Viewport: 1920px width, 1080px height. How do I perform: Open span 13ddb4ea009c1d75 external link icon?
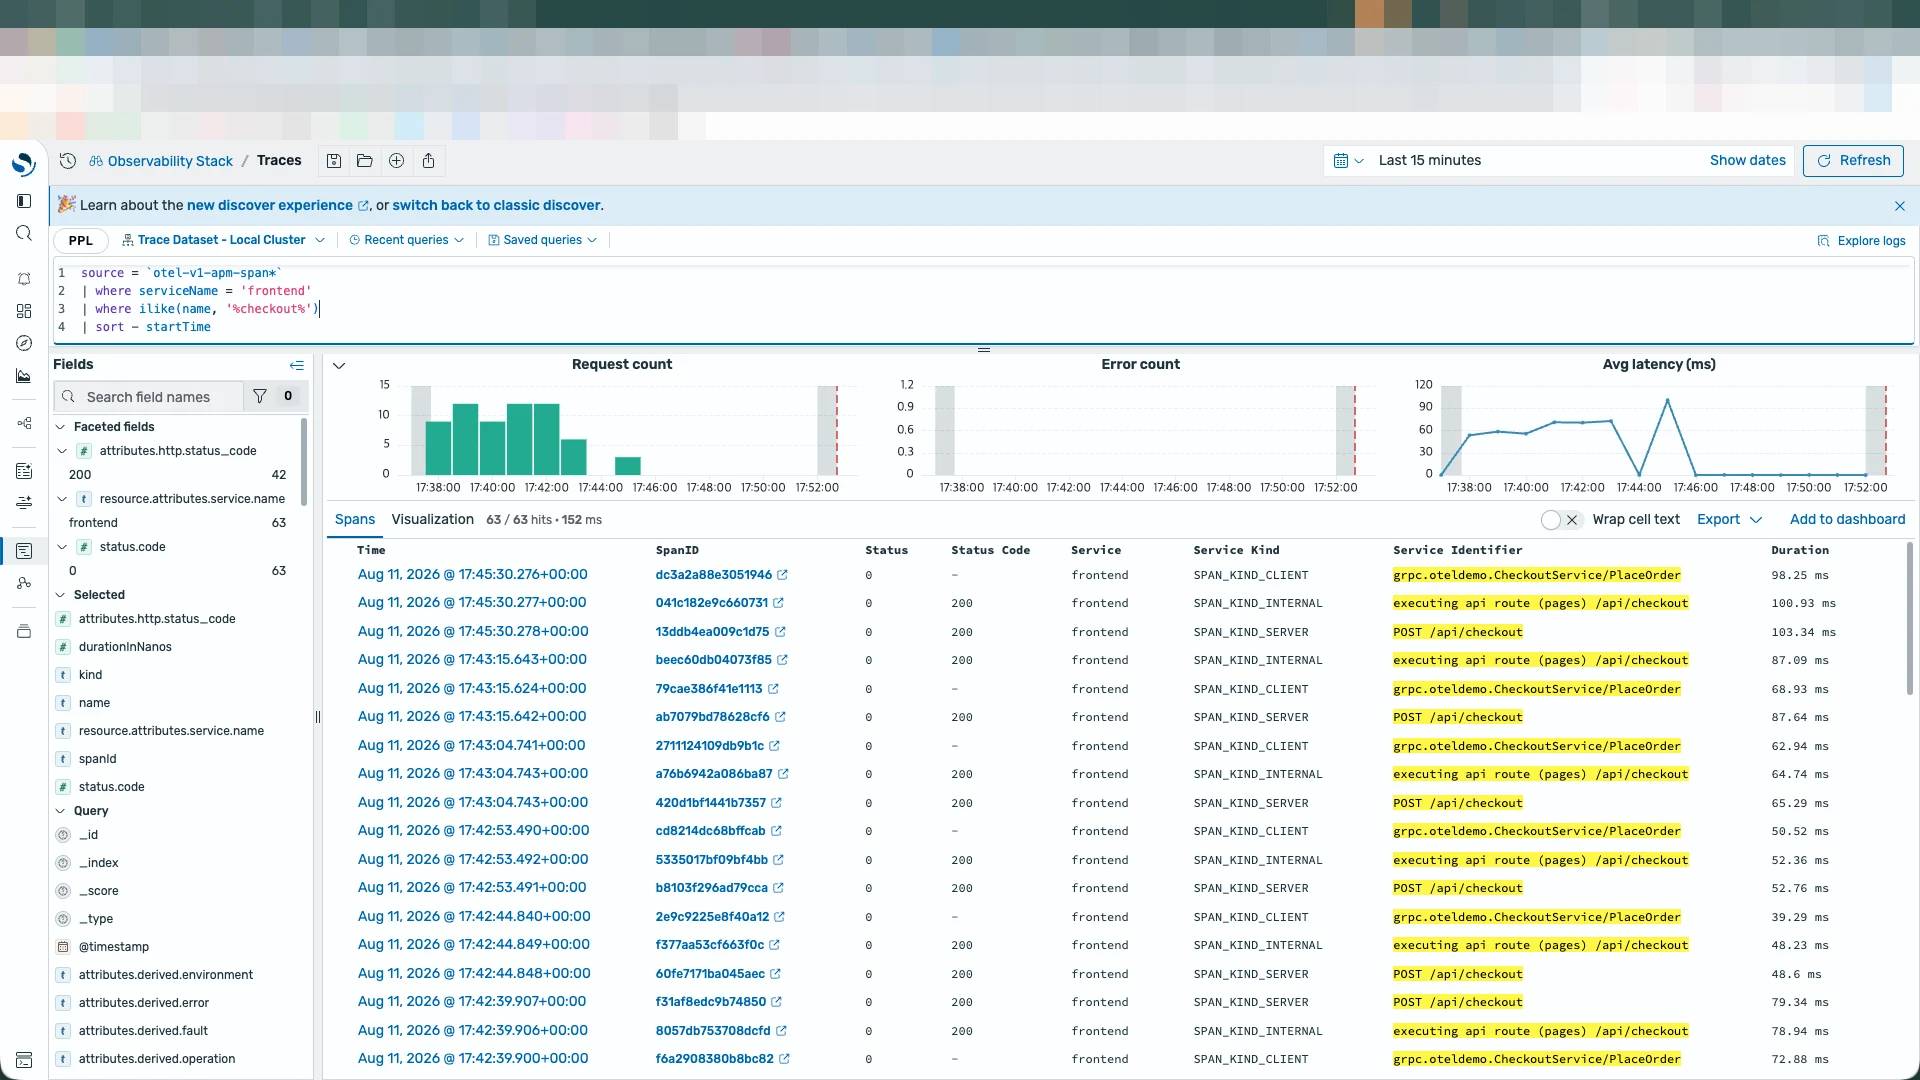coord(781,632)
